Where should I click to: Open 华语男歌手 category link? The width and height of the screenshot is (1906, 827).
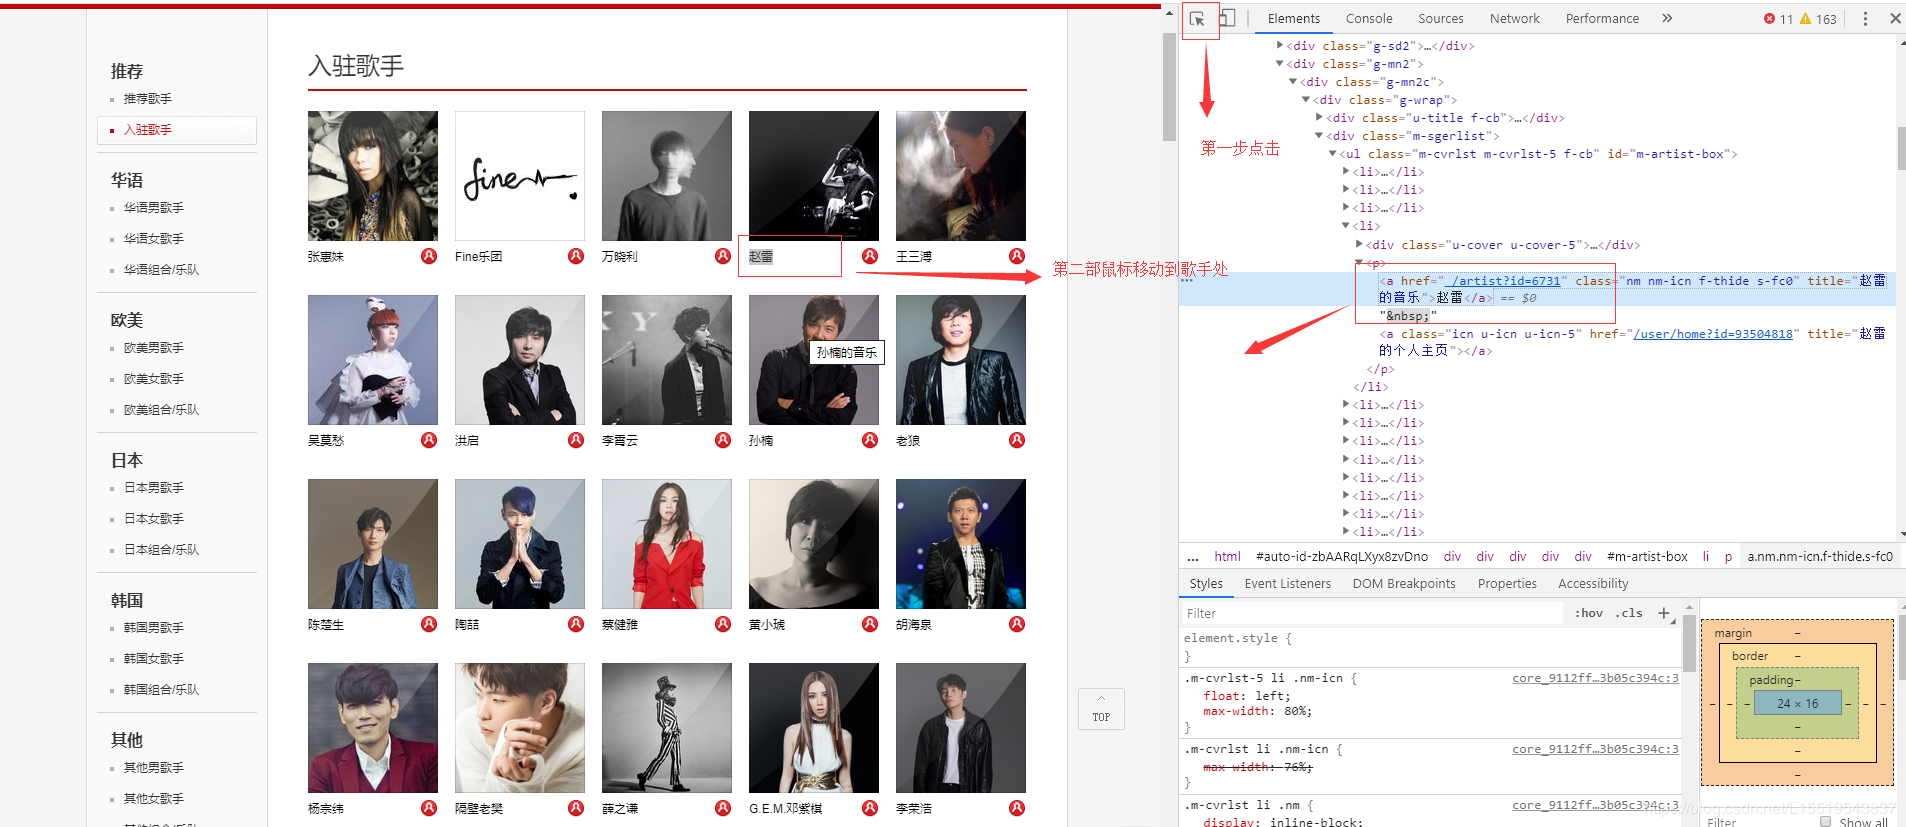point(153,208)
